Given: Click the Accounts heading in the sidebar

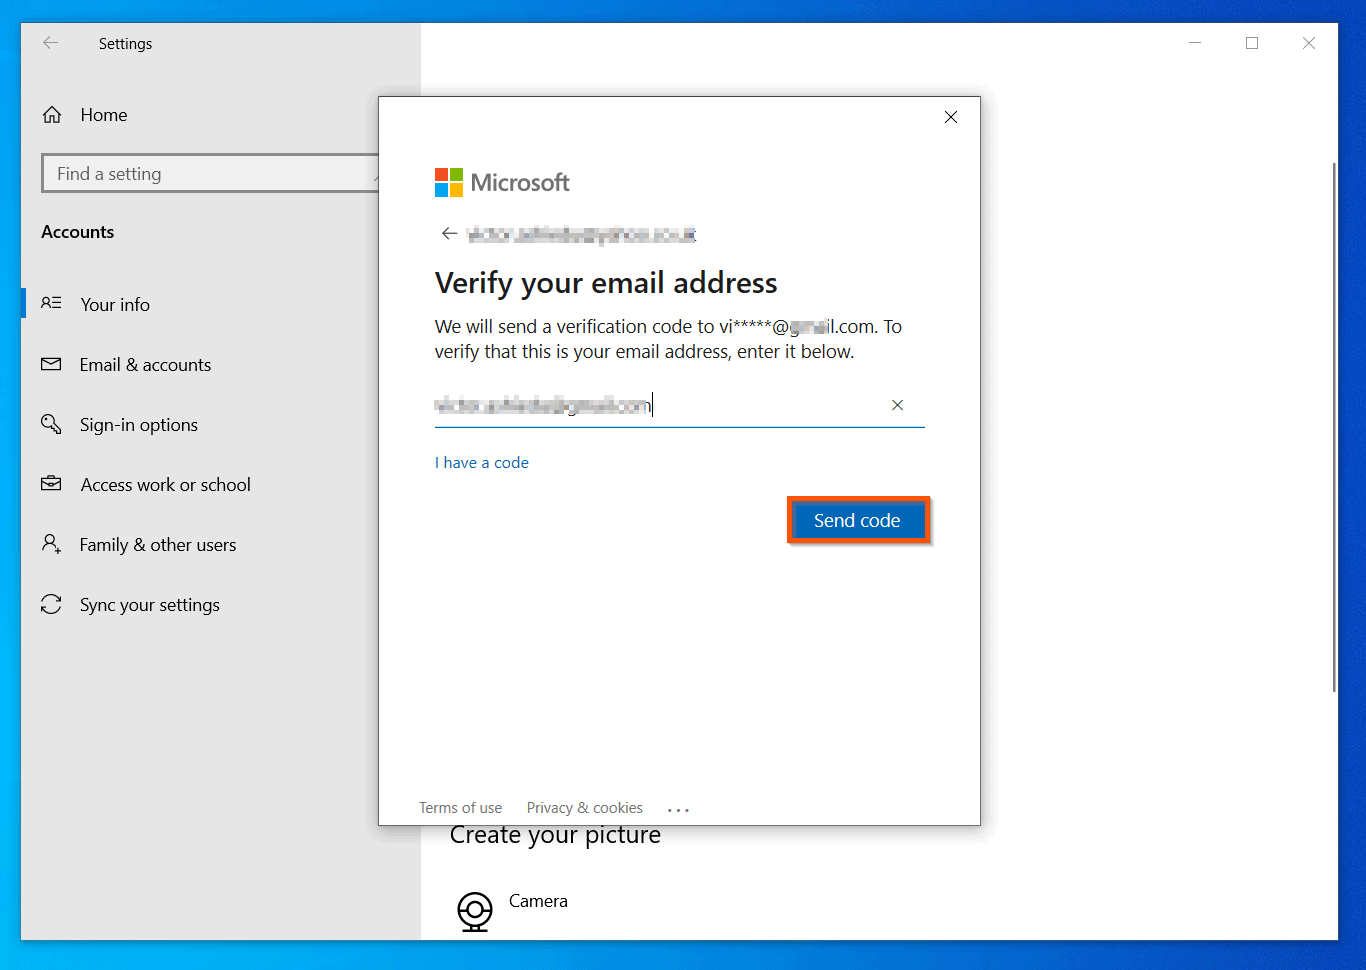Looking at the screenshot, I should (x=78, y=232).
